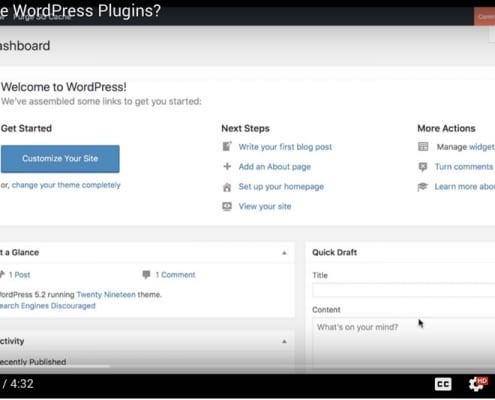The image size is (495, 400).
Task: Click the Recently Published text
Action: tap(33, 362)
